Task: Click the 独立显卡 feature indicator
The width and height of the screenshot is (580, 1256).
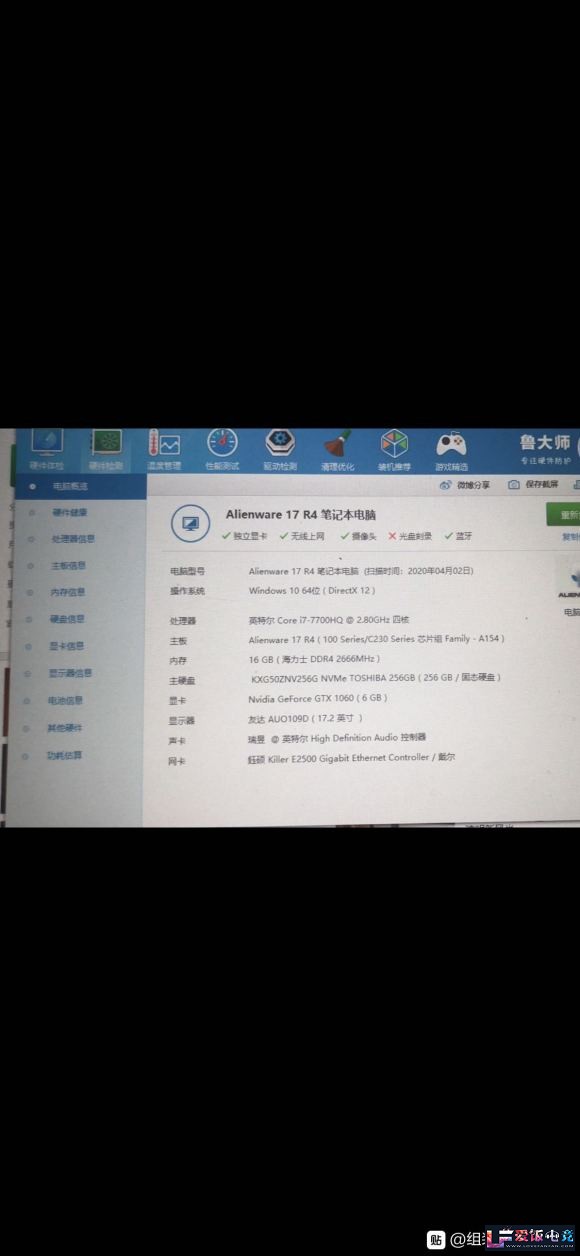Action: tap(245, 536)
